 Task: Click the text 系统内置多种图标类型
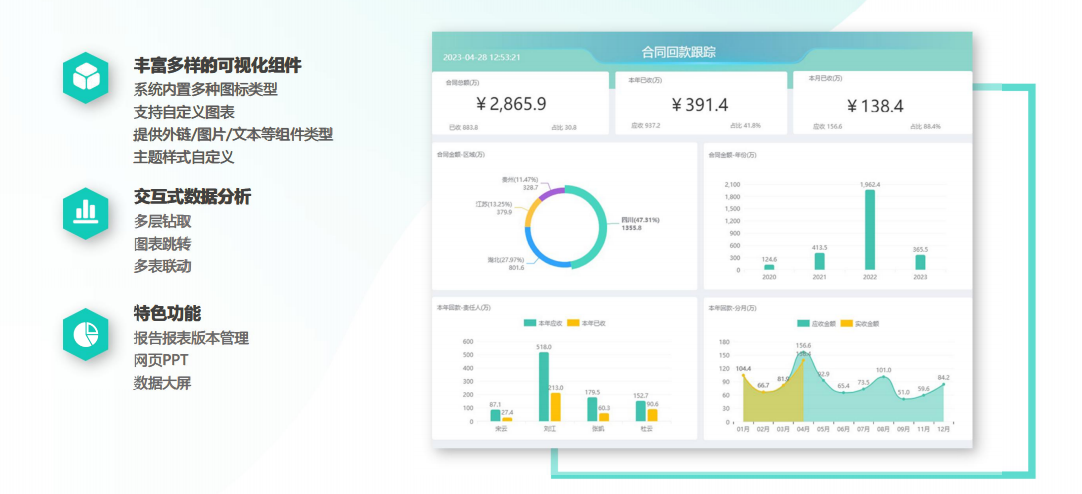(206, 90)
